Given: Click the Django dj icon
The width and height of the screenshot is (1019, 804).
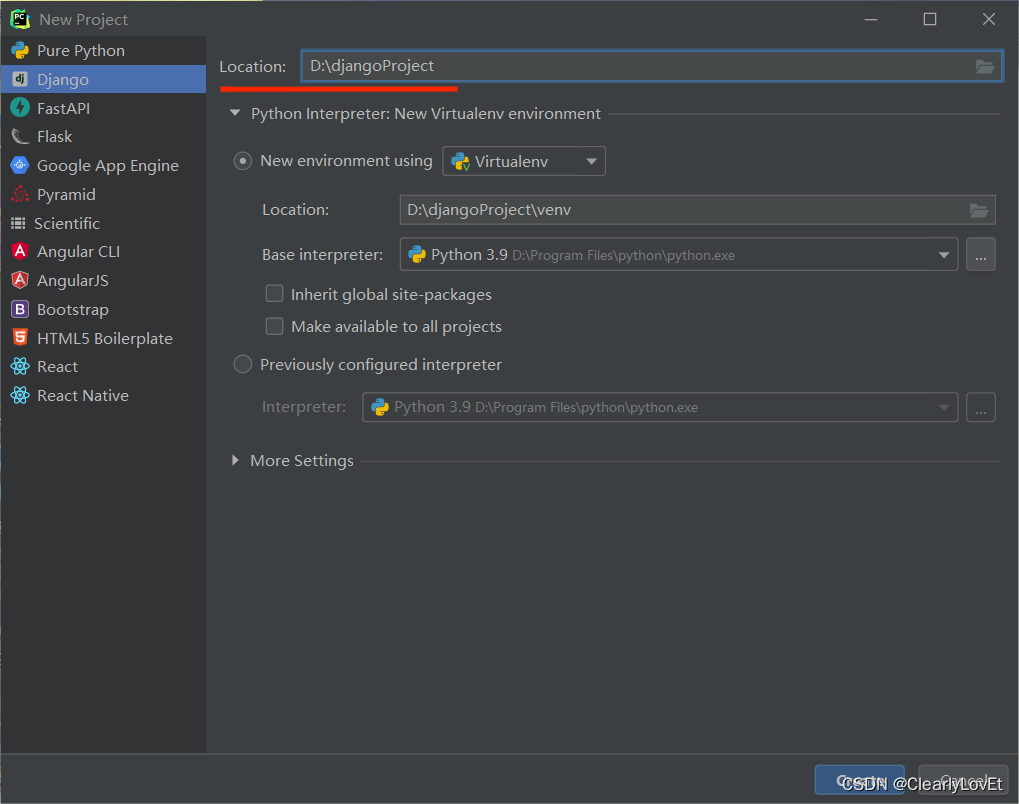Looking at the screenshot, I should click(20, 79).
